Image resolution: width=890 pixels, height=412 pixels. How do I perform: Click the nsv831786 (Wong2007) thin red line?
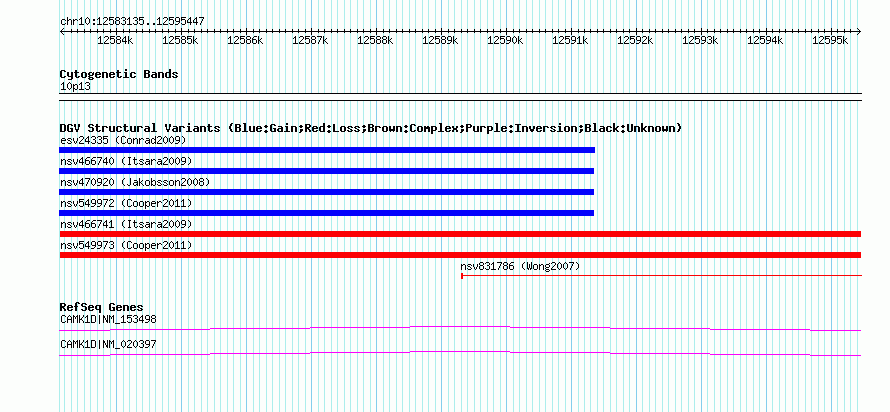pyautogui.click(x=661, y=276)
